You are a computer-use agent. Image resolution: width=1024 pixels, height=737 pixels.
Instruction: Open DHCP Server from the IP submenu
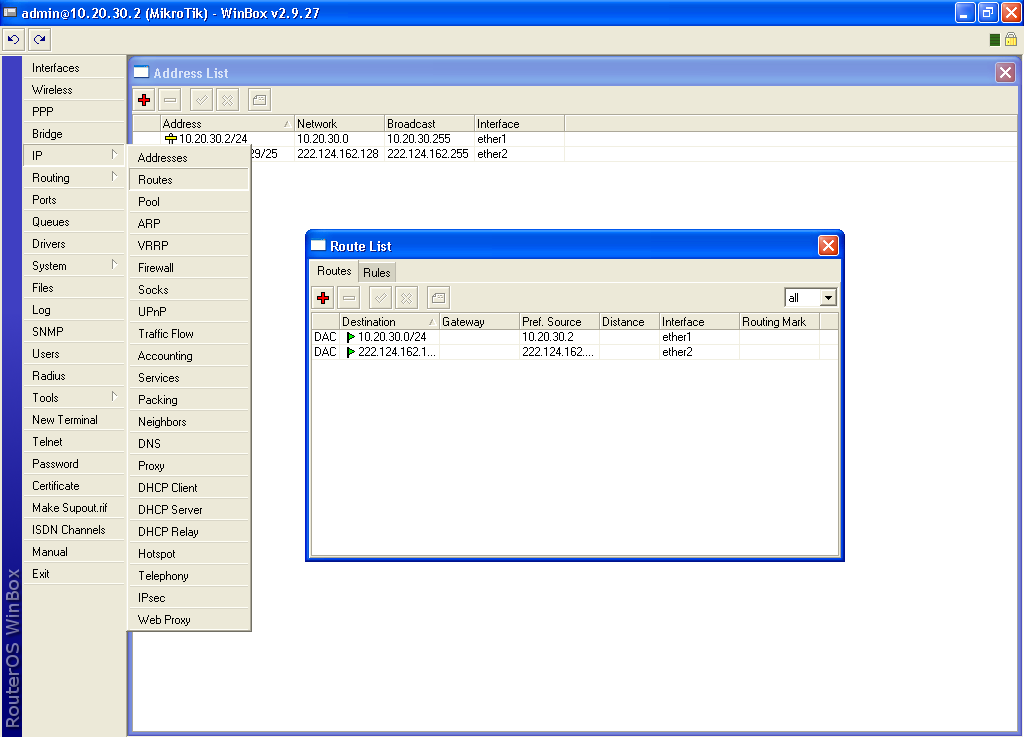pyautogui.click(x=189, y=510)
